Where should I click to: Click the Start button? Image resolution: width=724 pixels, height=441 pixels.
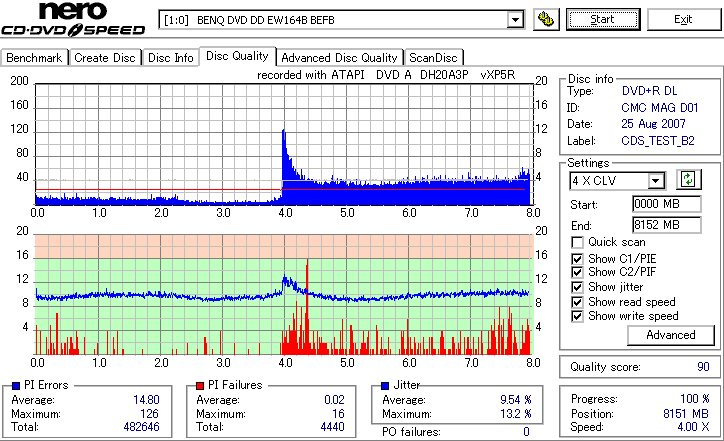(x=603, y=19)
